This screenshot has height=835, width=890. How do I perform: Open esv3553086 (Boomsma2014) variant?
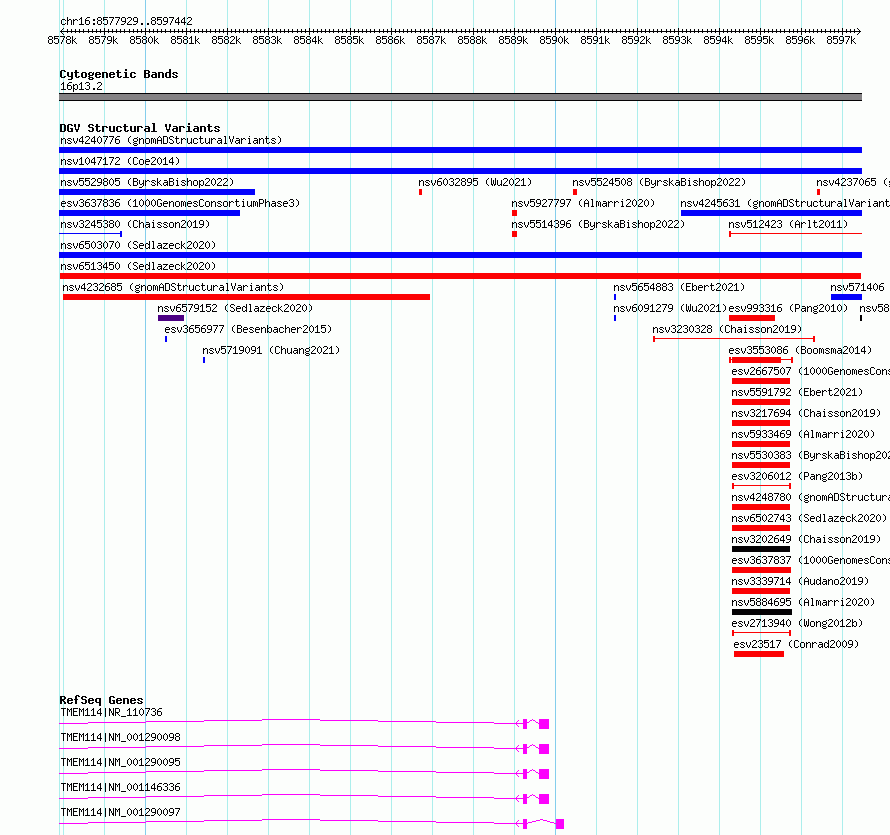[x=800, y=350]
